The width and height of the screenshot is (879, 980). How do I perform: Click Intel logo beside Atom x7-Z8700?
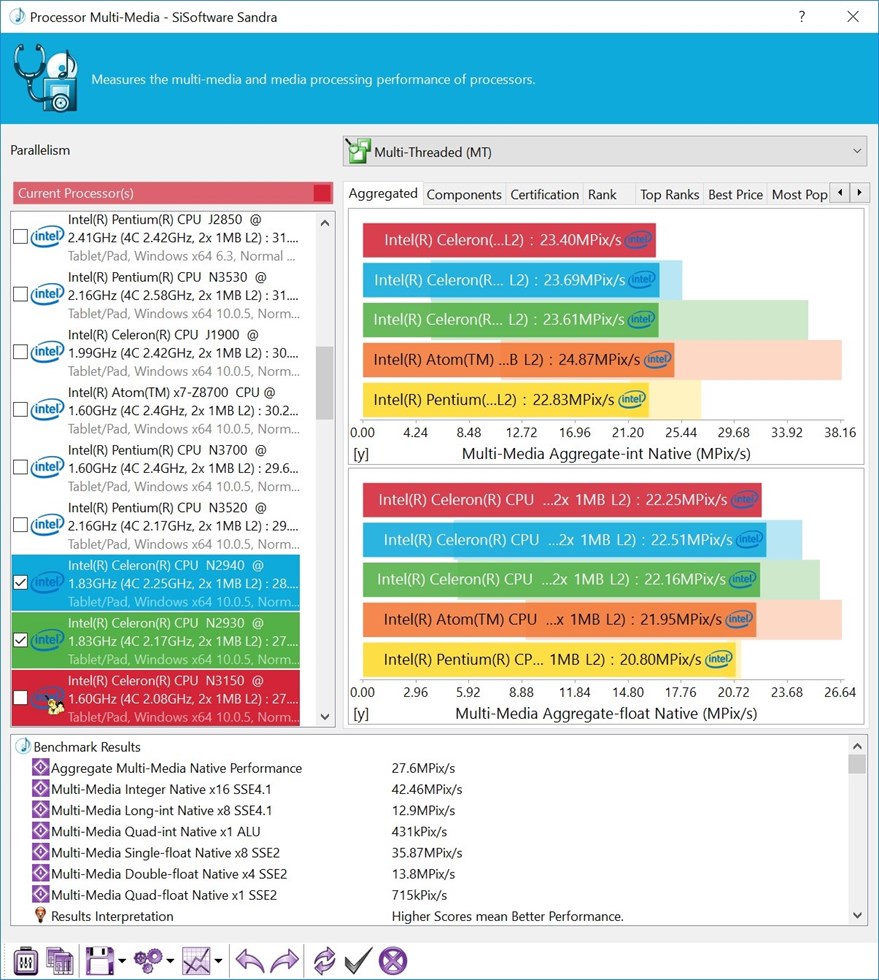point(48,410)
